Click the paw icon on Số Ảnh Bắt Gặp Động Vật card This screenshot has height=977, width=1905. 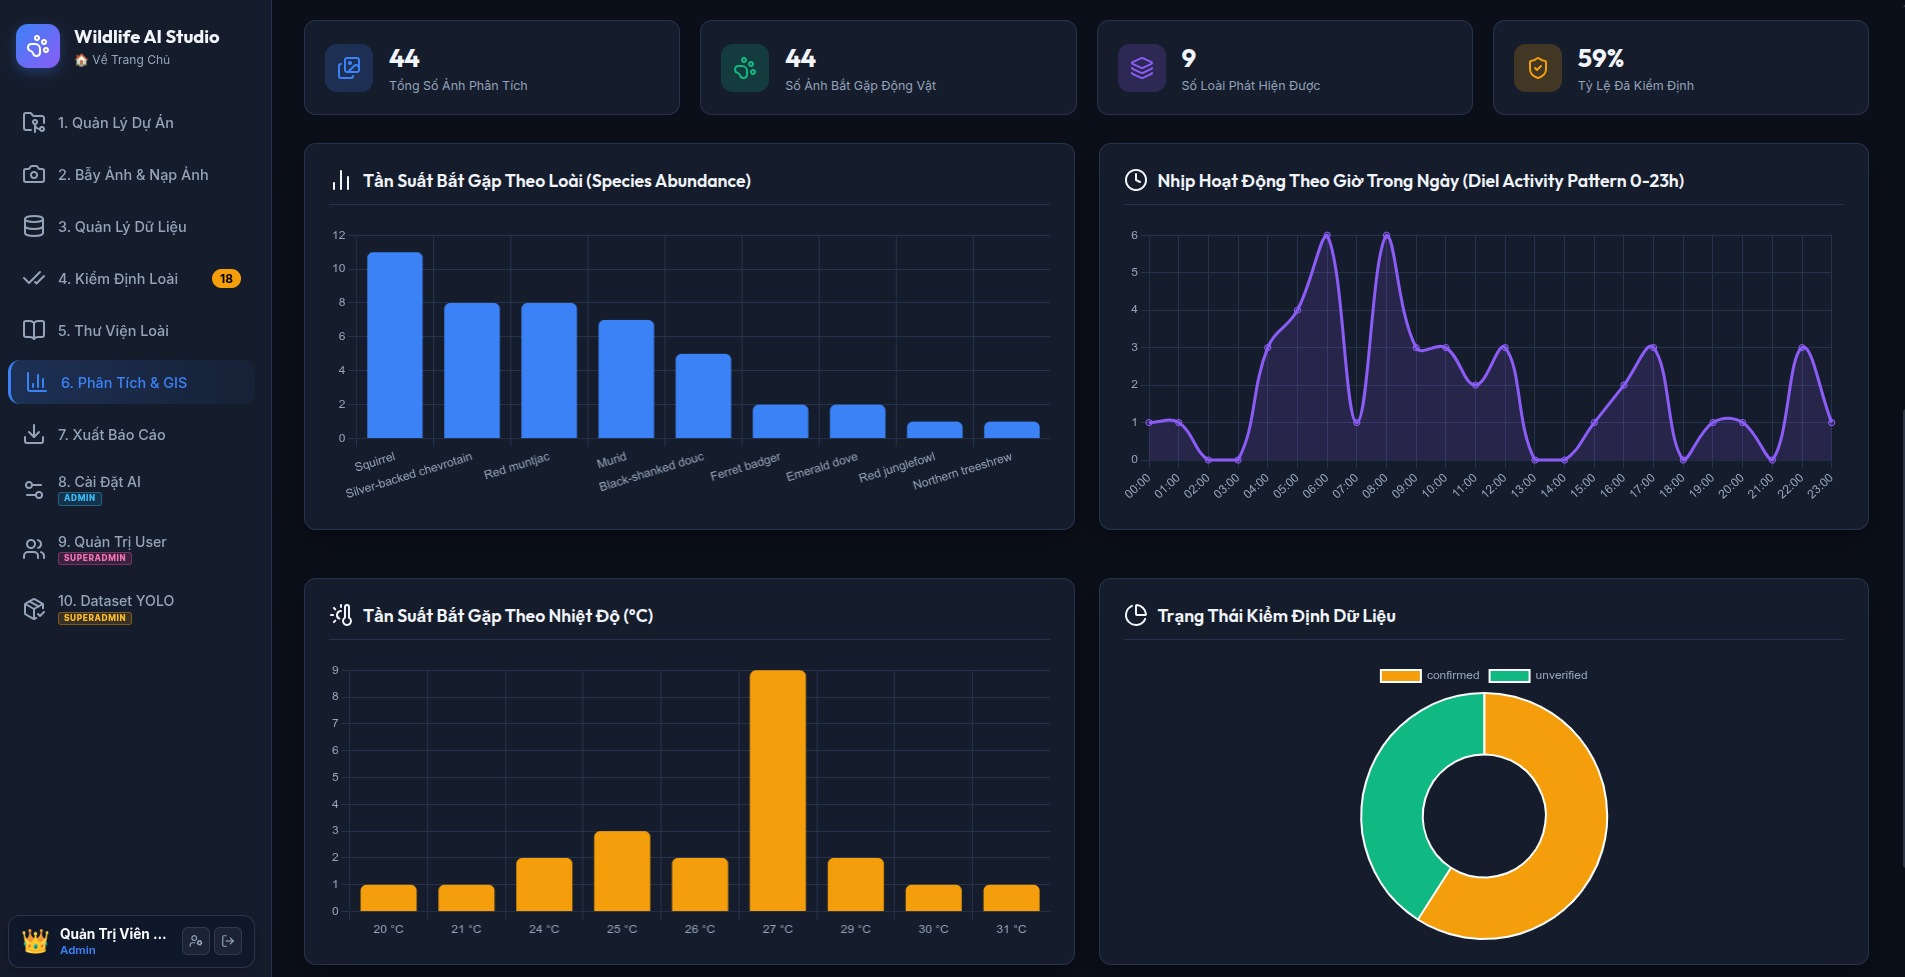click(745, 68)
